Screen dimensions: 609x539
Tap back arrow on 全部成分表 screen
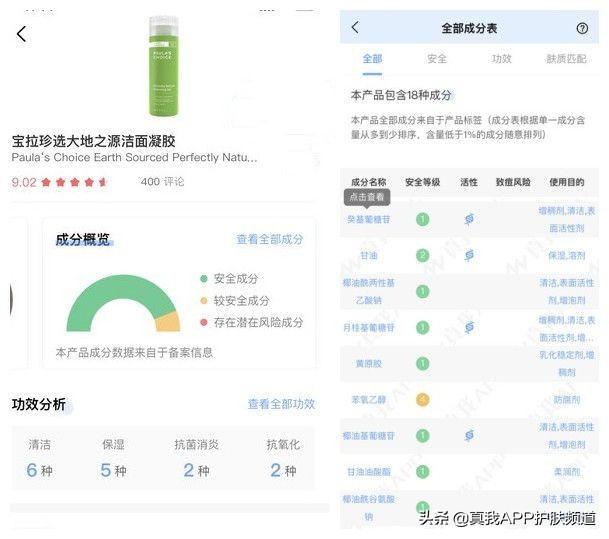pos(355,27)
